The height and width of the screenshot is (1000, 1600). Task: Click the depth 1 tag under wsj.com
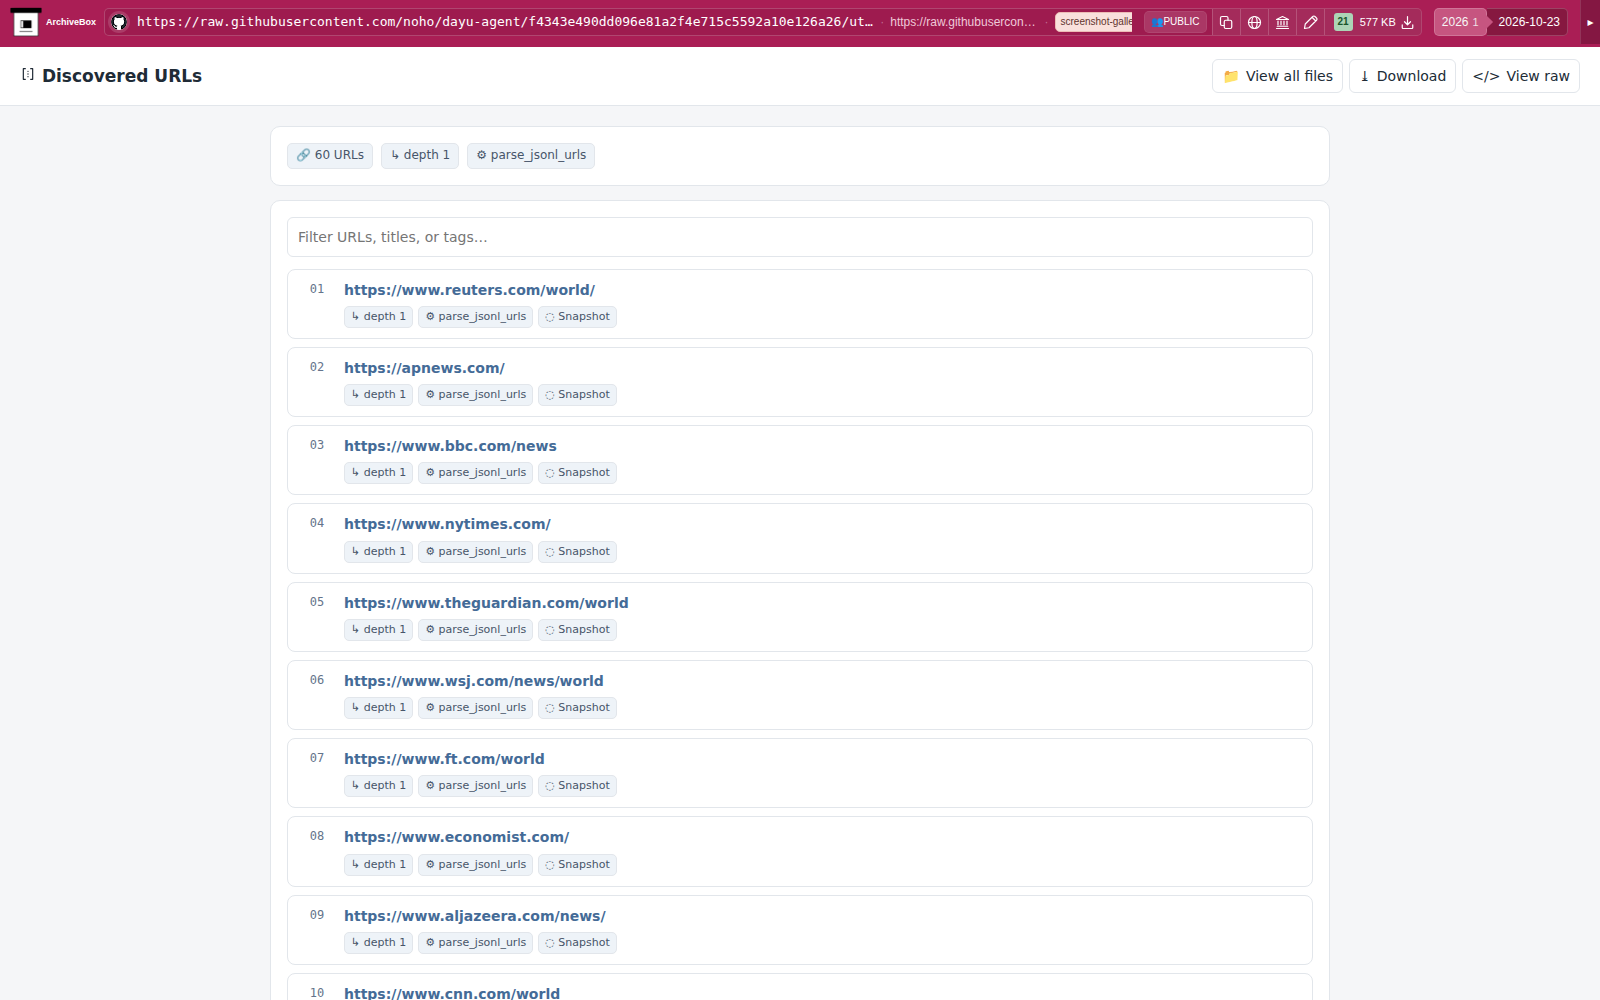pyautogui.click(x=378, y=708)
